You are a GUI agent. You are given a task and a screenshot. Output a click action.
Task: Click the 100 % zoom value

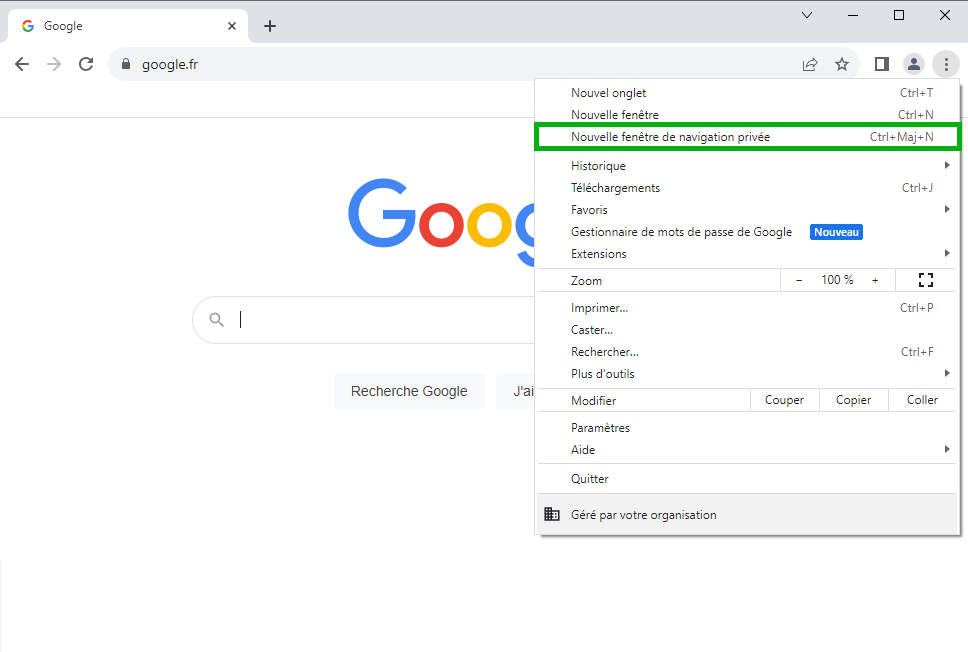pyautogui.click(x=837, y=280)
